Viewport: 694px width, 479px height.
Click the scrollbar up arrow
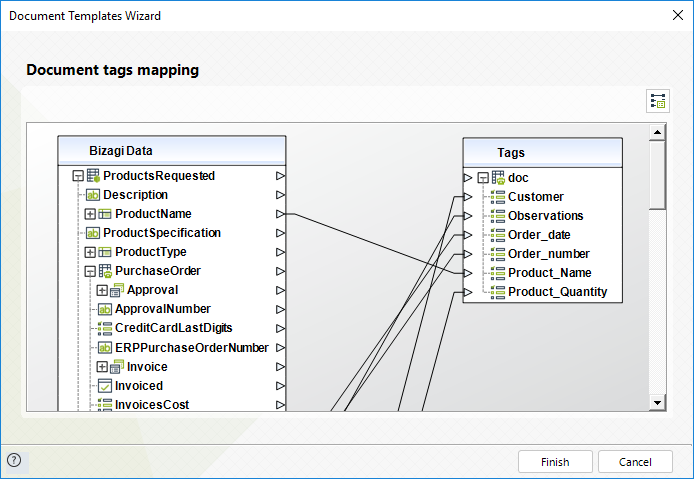coord(657,132)
